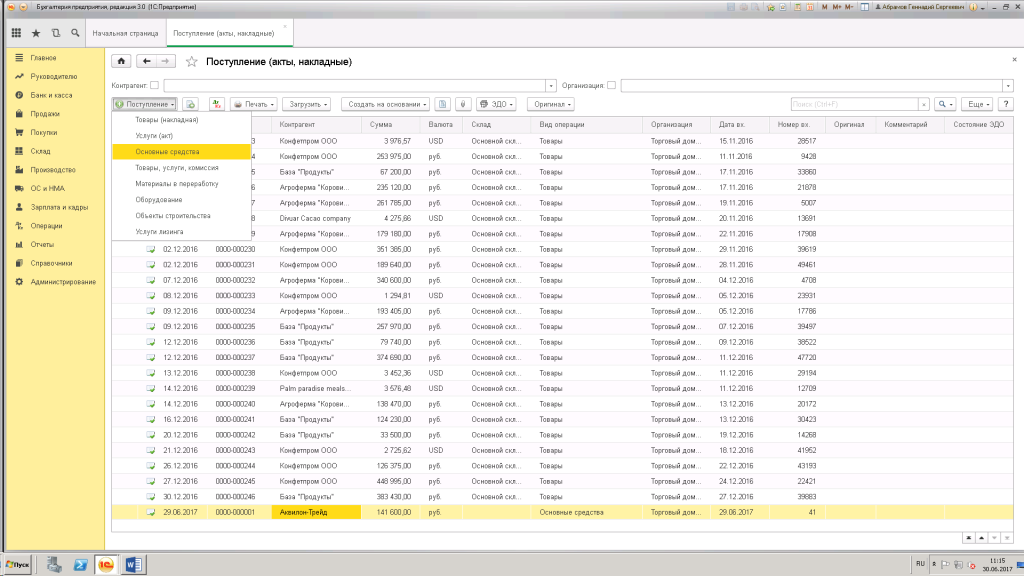The height and width of the screenshot is (576, 1024).
Task: Open the Оригинал dropdown
Action: pyautogui.click(x=551, y=104)
